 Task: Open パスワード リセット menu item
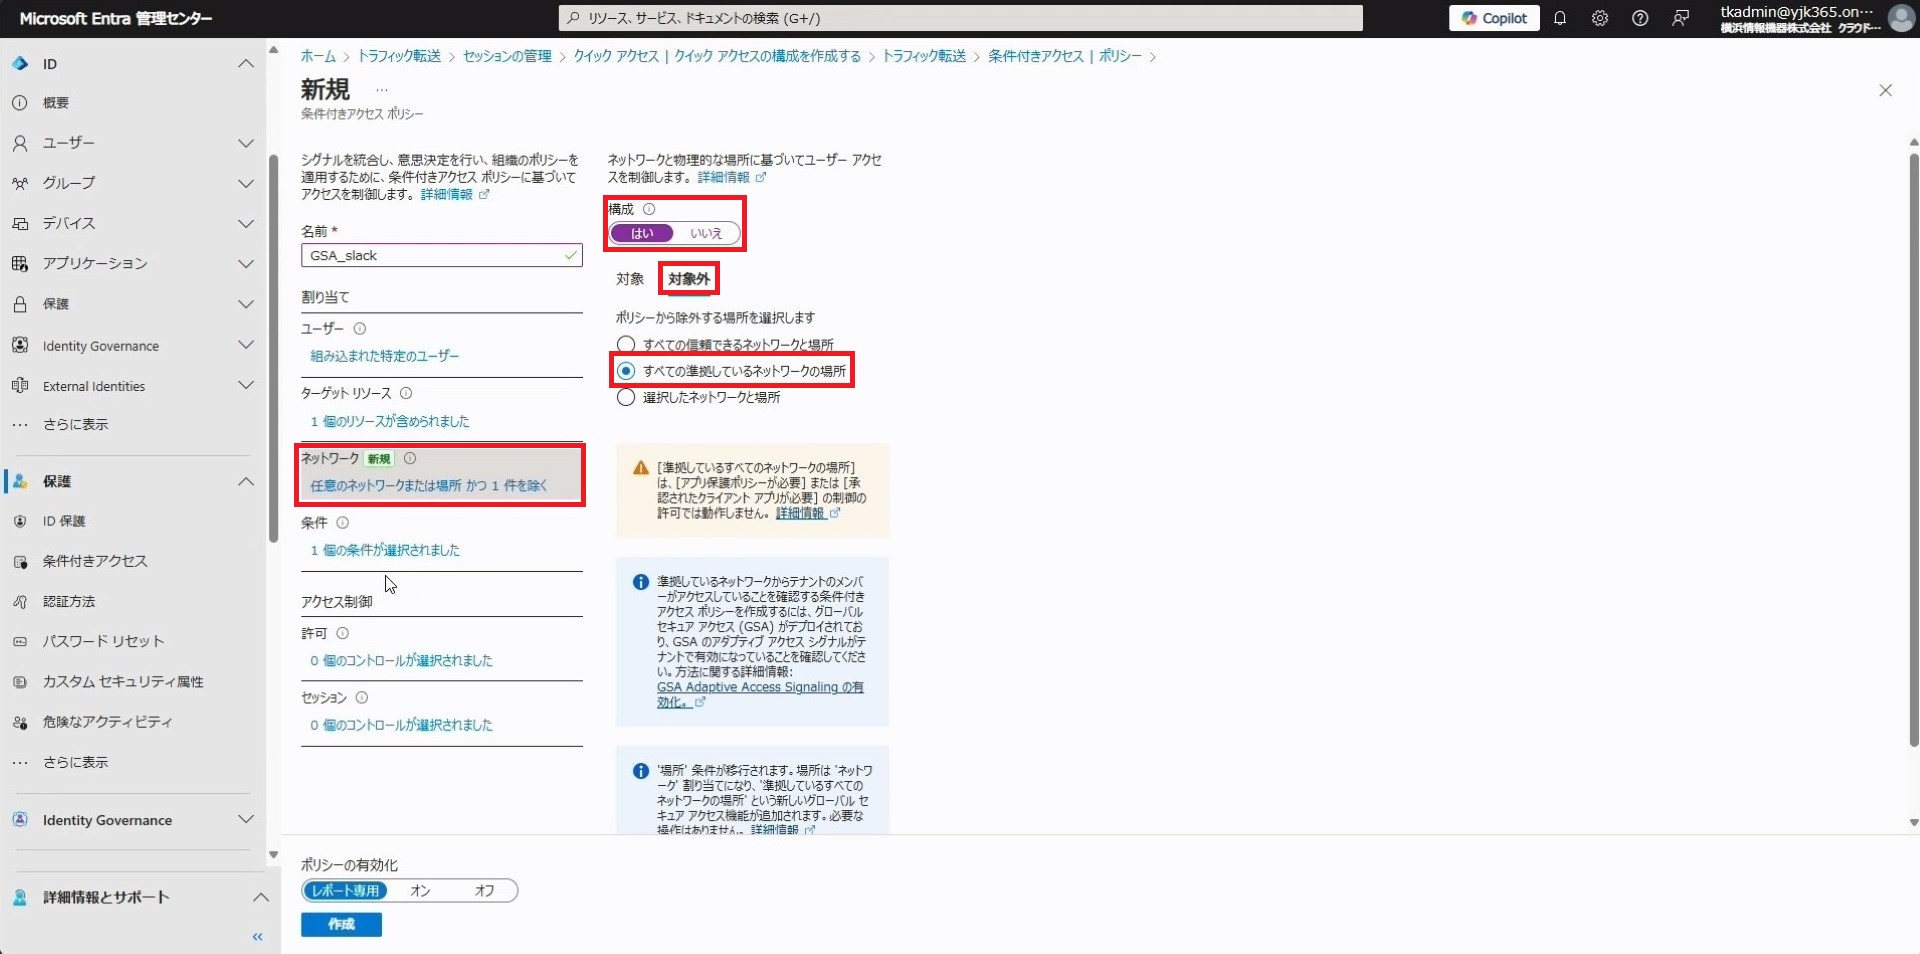pos(102,641)
